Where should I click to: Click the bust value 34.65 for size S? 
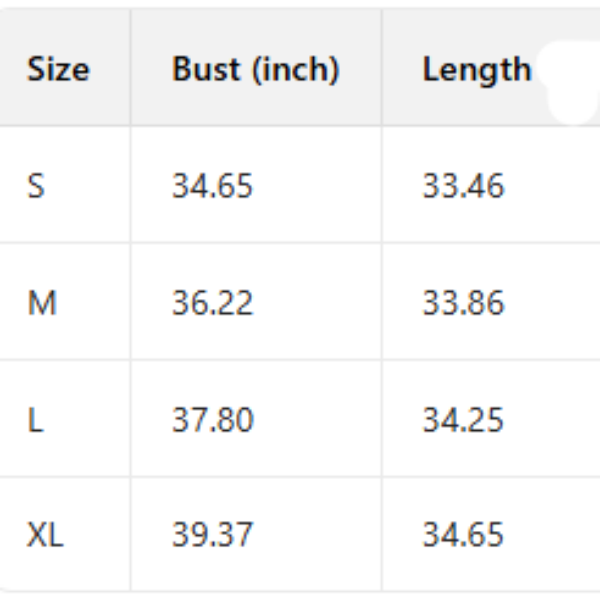pyautogui.click(x=212, y=186)
